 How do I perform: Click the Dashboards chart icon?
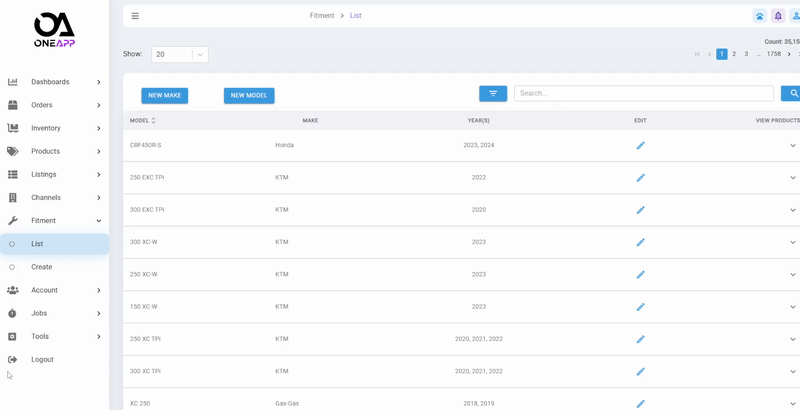(x=13, y=82)
